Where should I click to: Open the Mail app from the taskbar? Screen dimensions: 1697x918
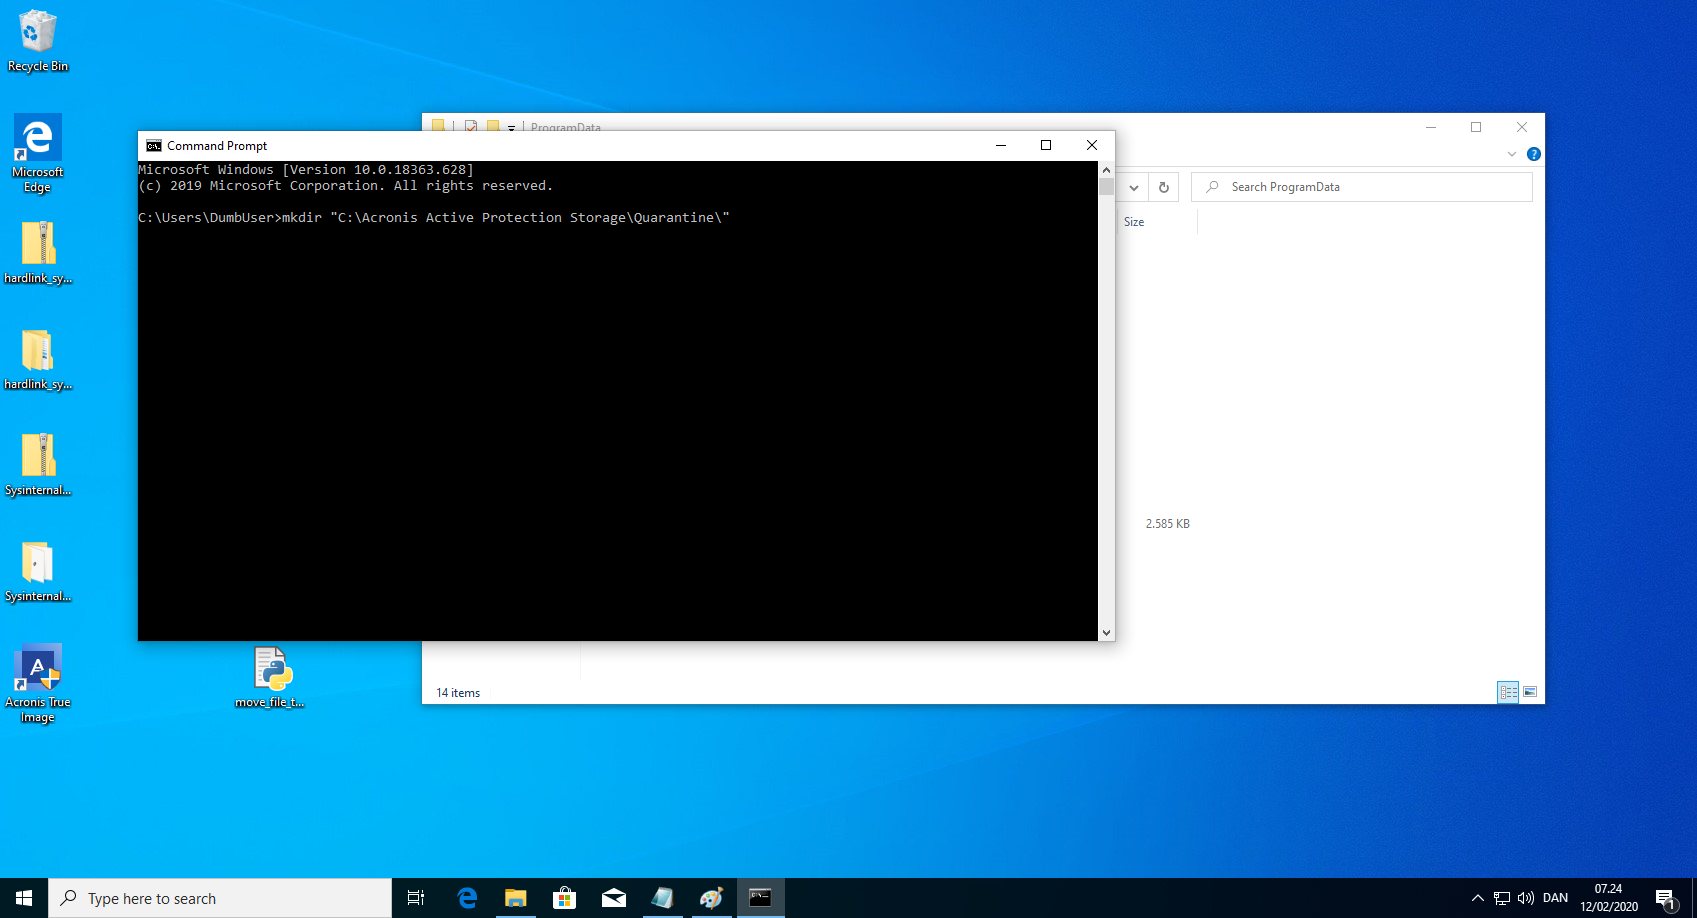point(614,898)
